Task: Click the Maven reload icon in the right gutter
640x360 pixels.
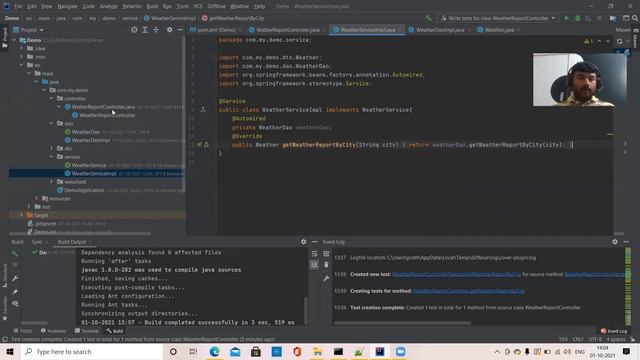Action: 620,42
